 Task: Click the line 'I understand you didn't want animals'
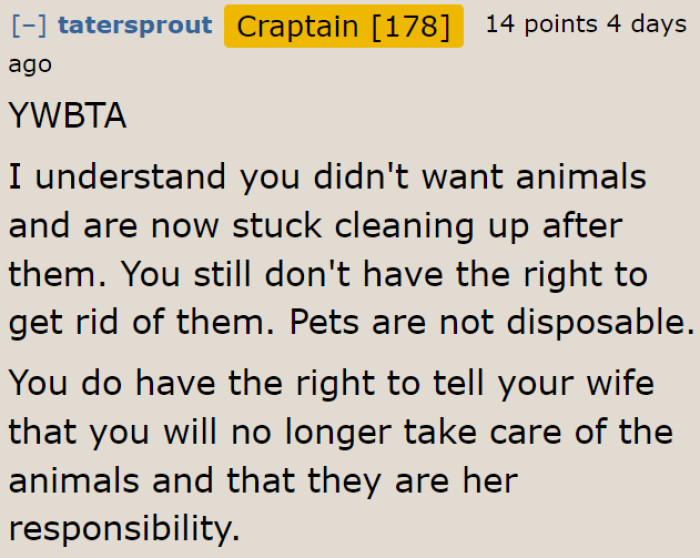[327, 177]
